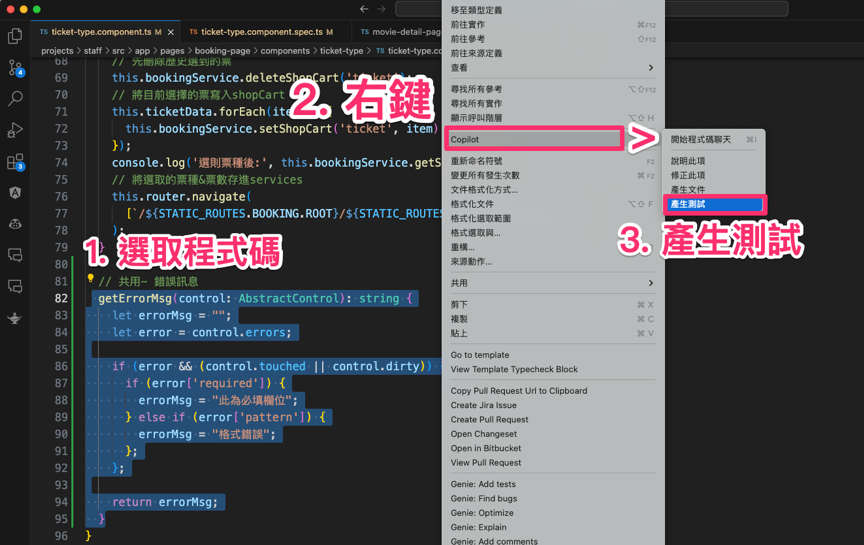
Task: Select 剪下 from context menu
Action: coord(553,305)
